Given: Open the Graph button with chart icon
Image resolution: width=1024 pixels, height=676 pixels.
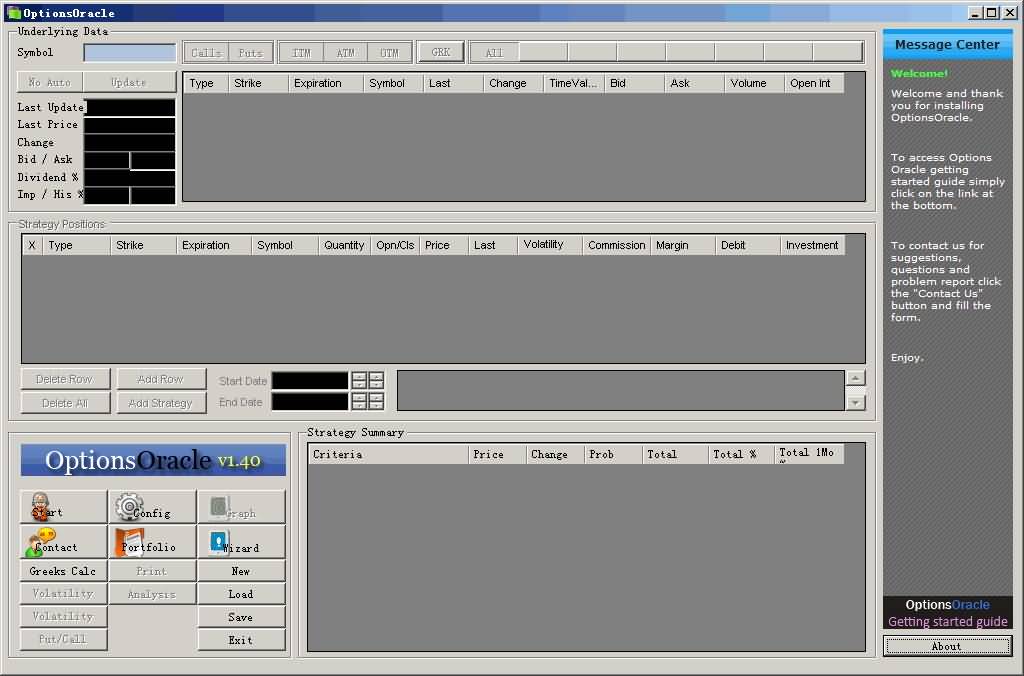Looking at the screenshot, I should coord(241,507).
